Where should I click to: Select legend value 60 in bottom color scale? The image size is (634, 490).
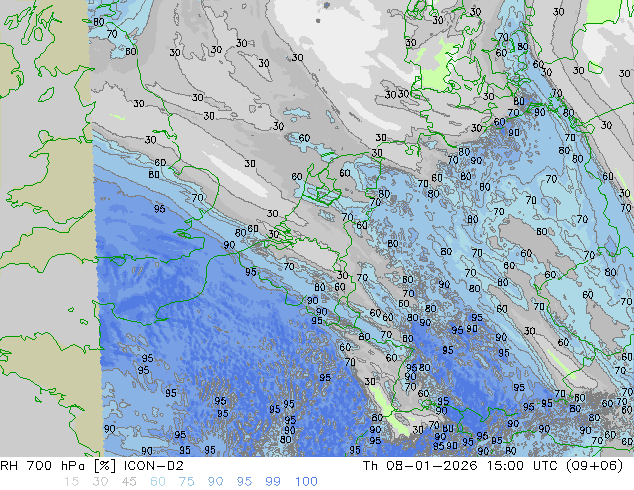click(158, 482)
